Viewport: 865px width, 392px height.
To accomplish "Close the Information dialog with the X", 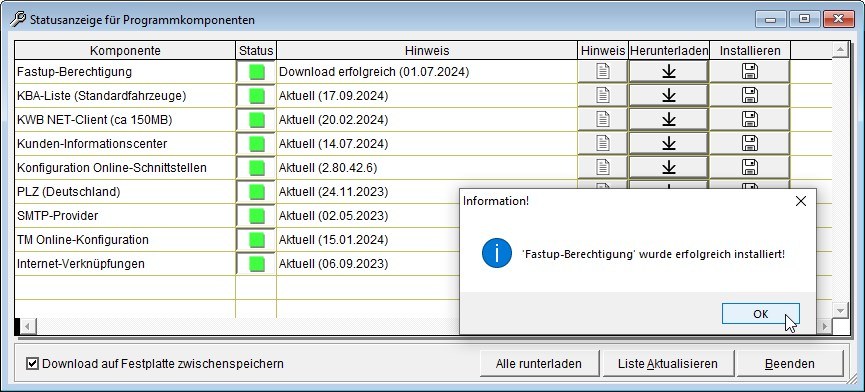I will click(x=800, y=201).
